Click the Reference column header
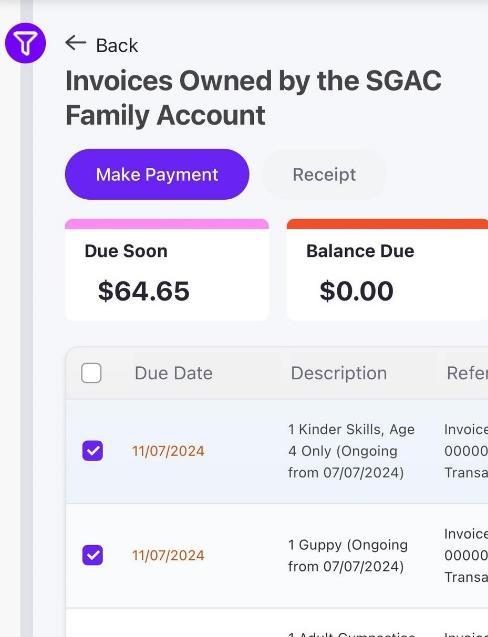This screenshot has width=488, height=637. [x=467, y=373]
